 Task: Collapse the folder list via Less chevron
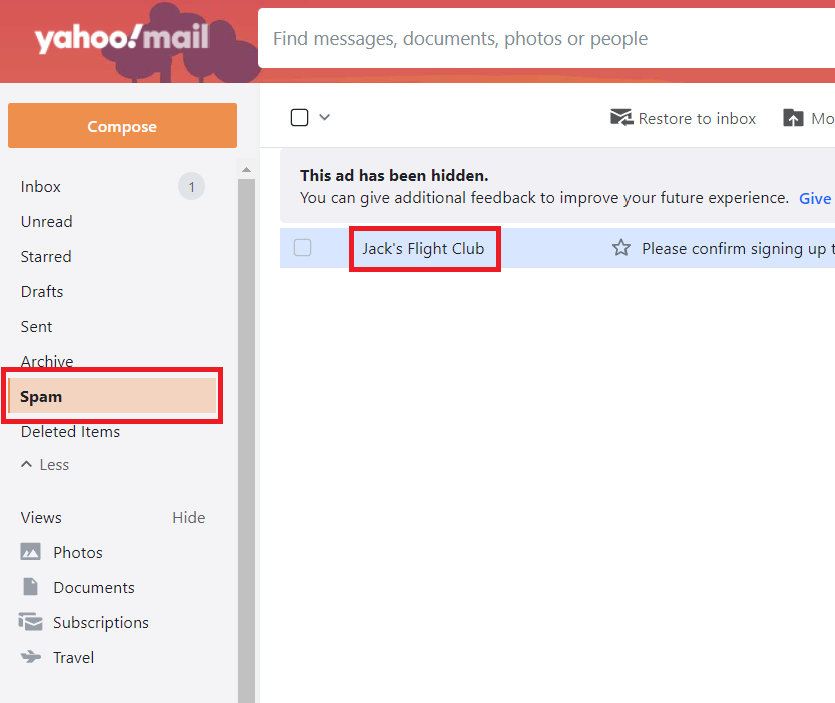[45, 464]
